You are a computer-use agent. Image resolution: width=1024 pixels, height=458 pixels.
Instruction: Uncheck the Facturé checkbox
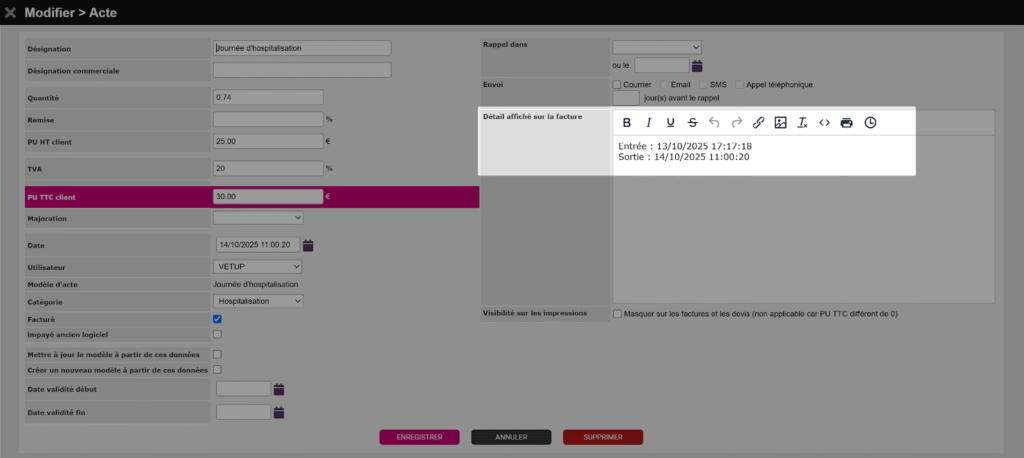pos(217,319)
